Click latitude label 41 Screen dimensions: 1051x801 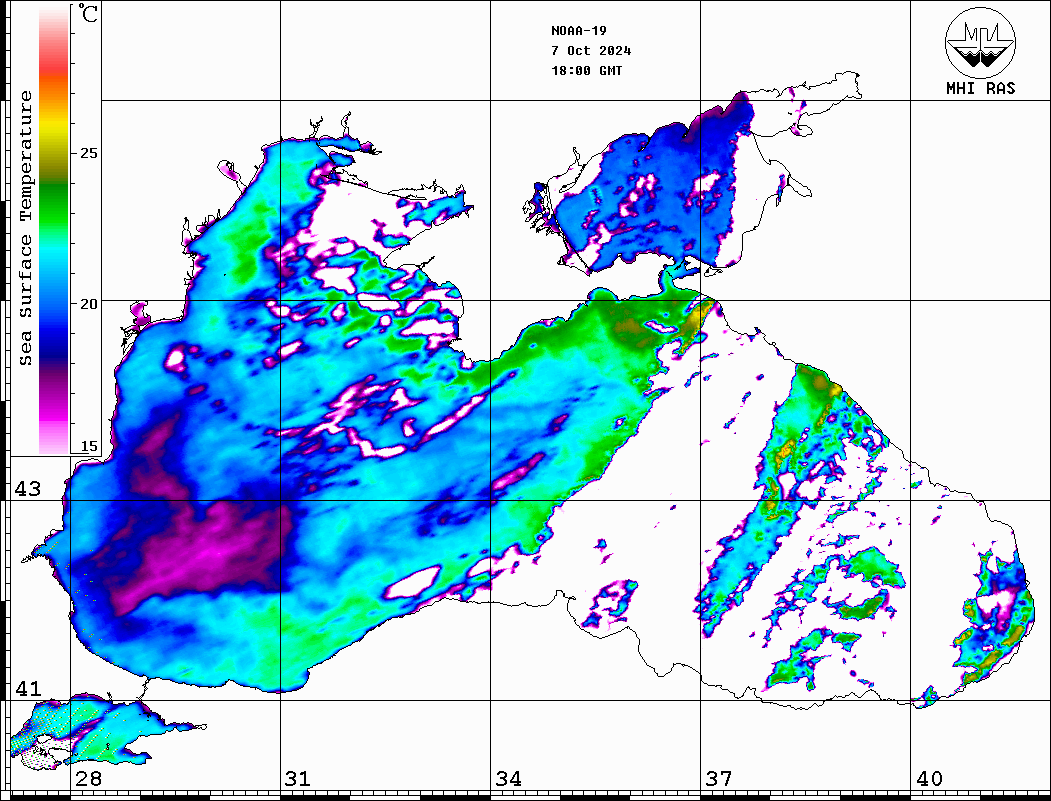tap(28, 689)
